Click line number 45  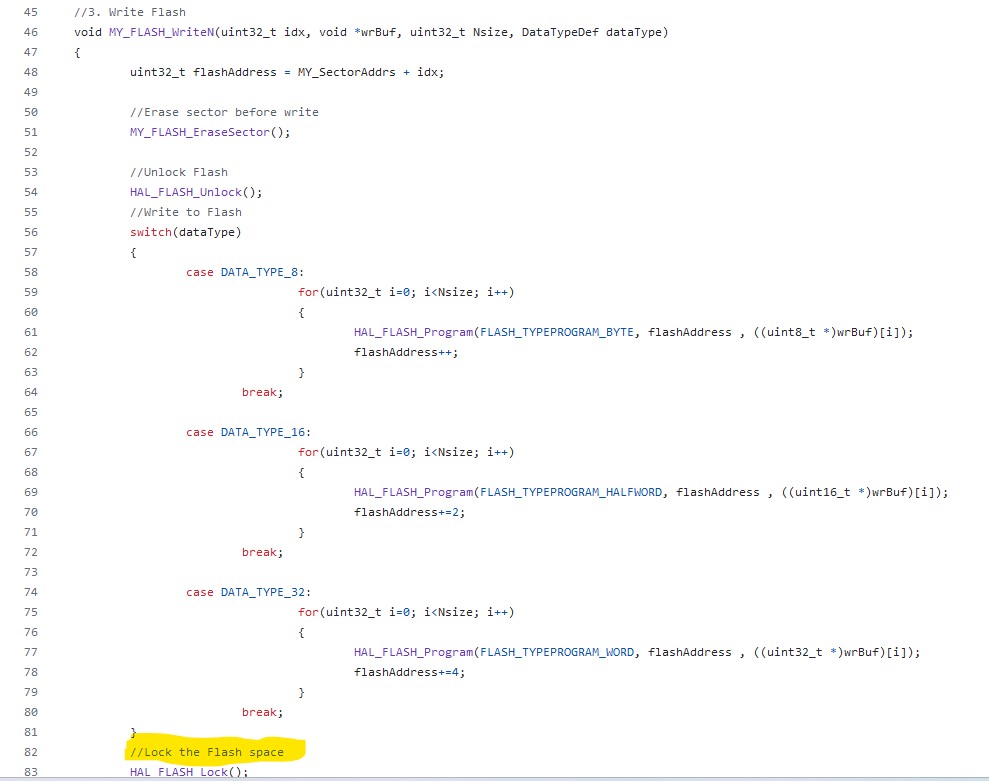click(30, 12)
